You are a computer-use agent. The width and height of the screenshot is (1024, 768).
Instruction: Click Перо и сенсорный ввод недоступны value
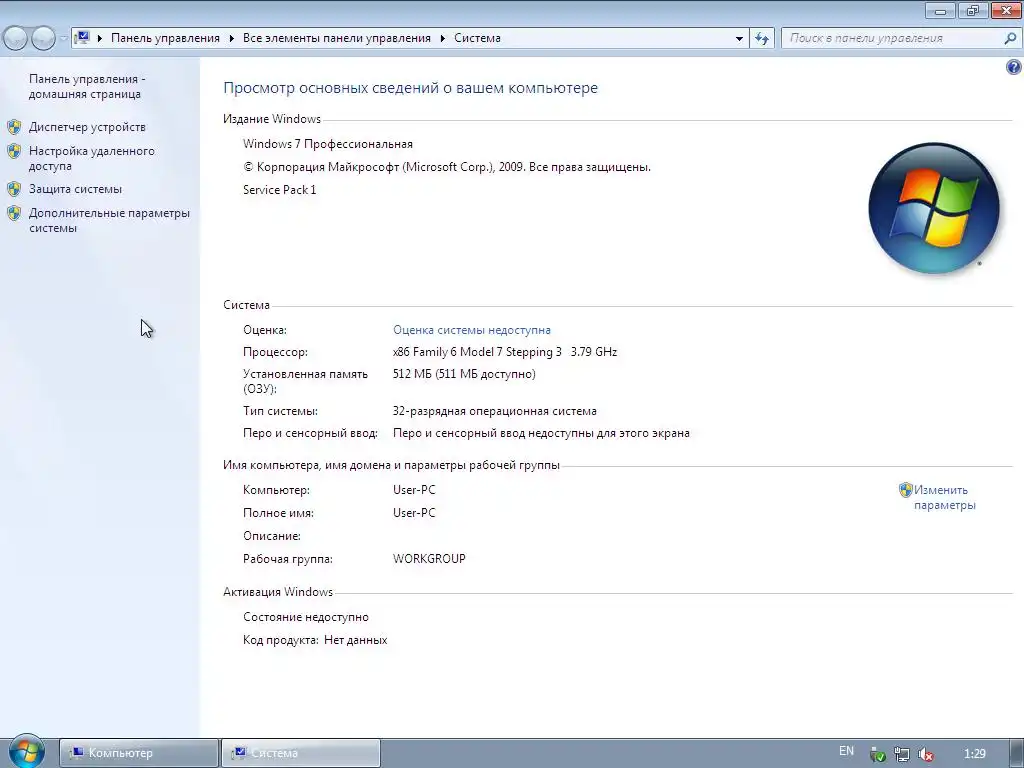[541, 433]
